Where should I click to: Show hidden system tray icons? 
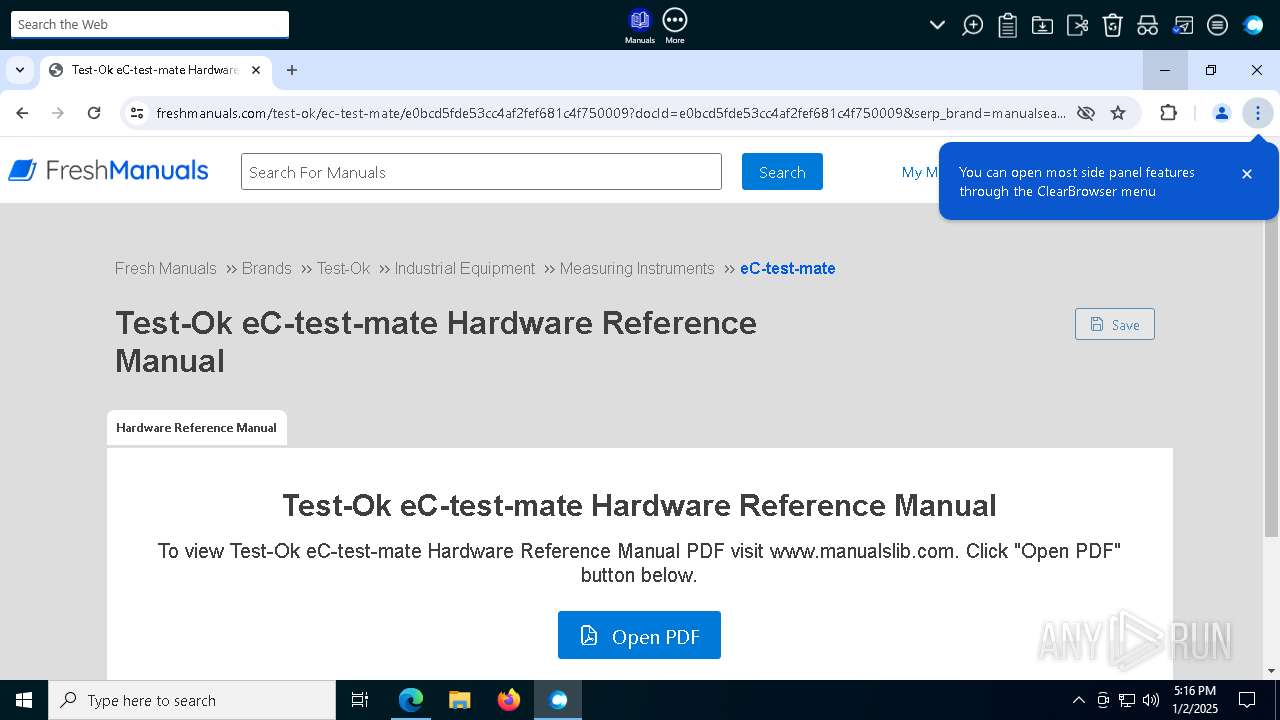pos(1078,700)
